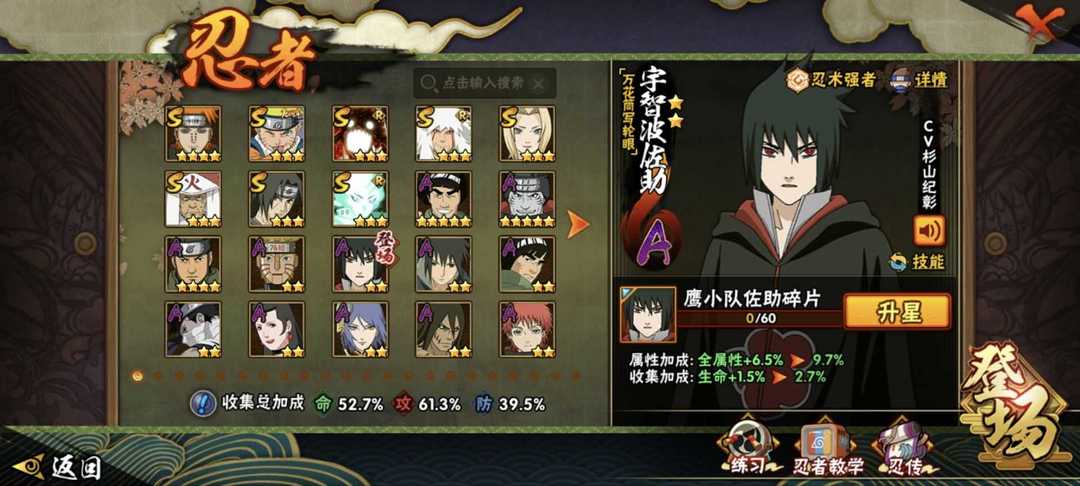Click the 鹰小队佐助碎片 fragment icon

647,315
